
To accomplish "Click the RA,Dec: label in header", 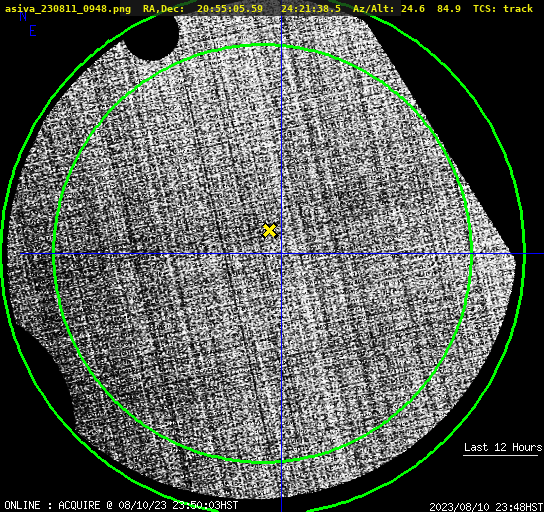I will (164, 9).
